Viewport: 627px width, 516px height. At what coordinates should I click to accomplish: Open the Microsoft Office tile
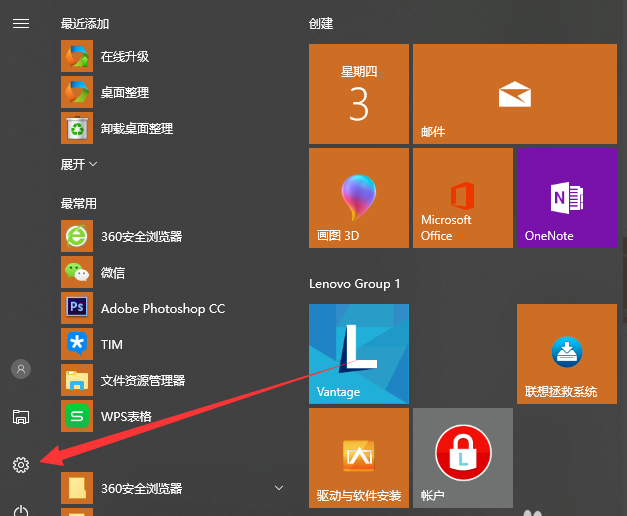click(x=461, y=198)
